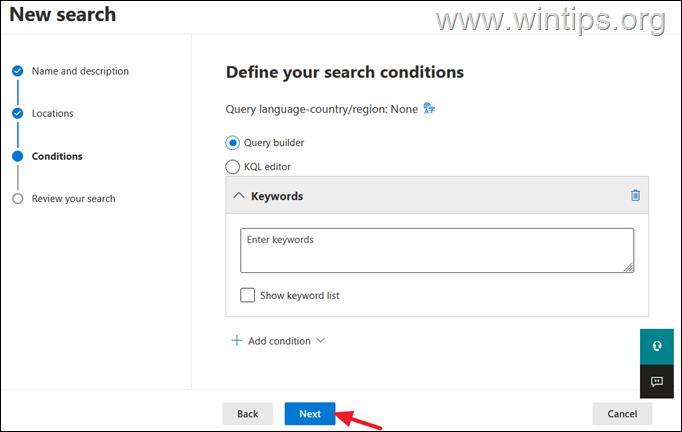Click the Back button
The height and width of the screenshot is (432, 682).
(247, 413)
